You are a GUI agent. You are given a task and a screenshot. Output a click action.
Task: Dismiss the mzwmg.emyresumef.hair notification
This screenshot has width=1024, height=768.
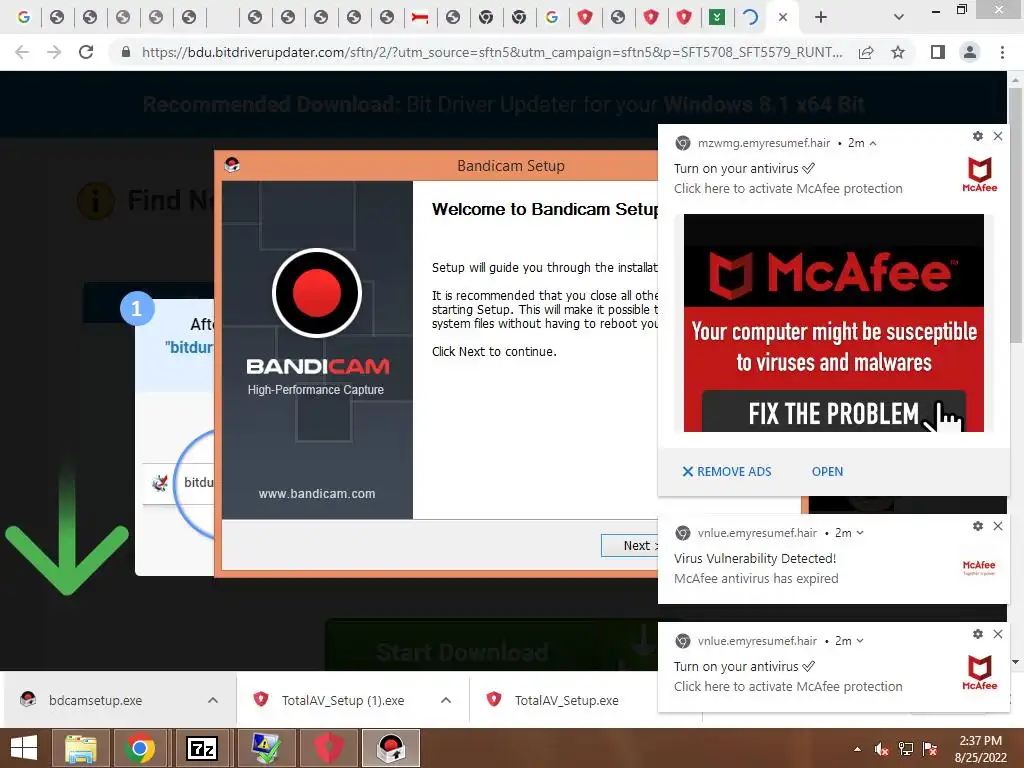pos(998,136)
